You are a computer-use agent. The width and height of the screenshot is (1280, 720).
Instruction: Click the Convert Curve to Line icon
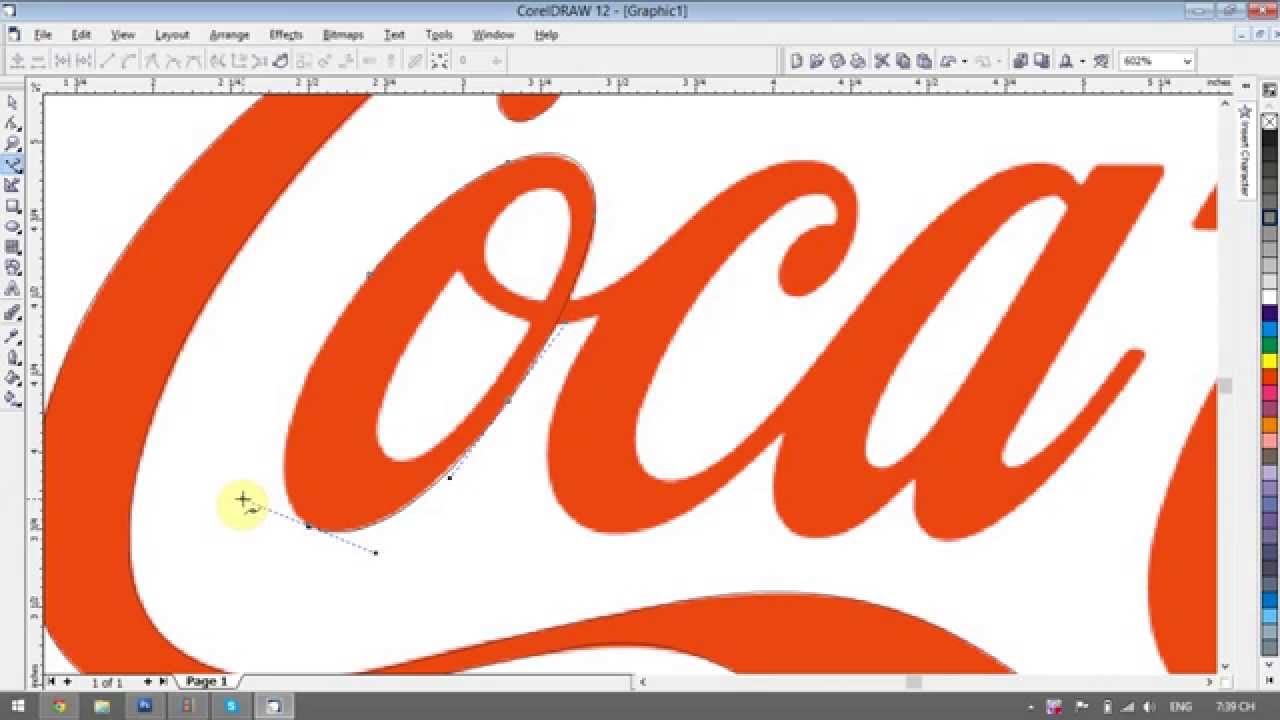[108, 61]
